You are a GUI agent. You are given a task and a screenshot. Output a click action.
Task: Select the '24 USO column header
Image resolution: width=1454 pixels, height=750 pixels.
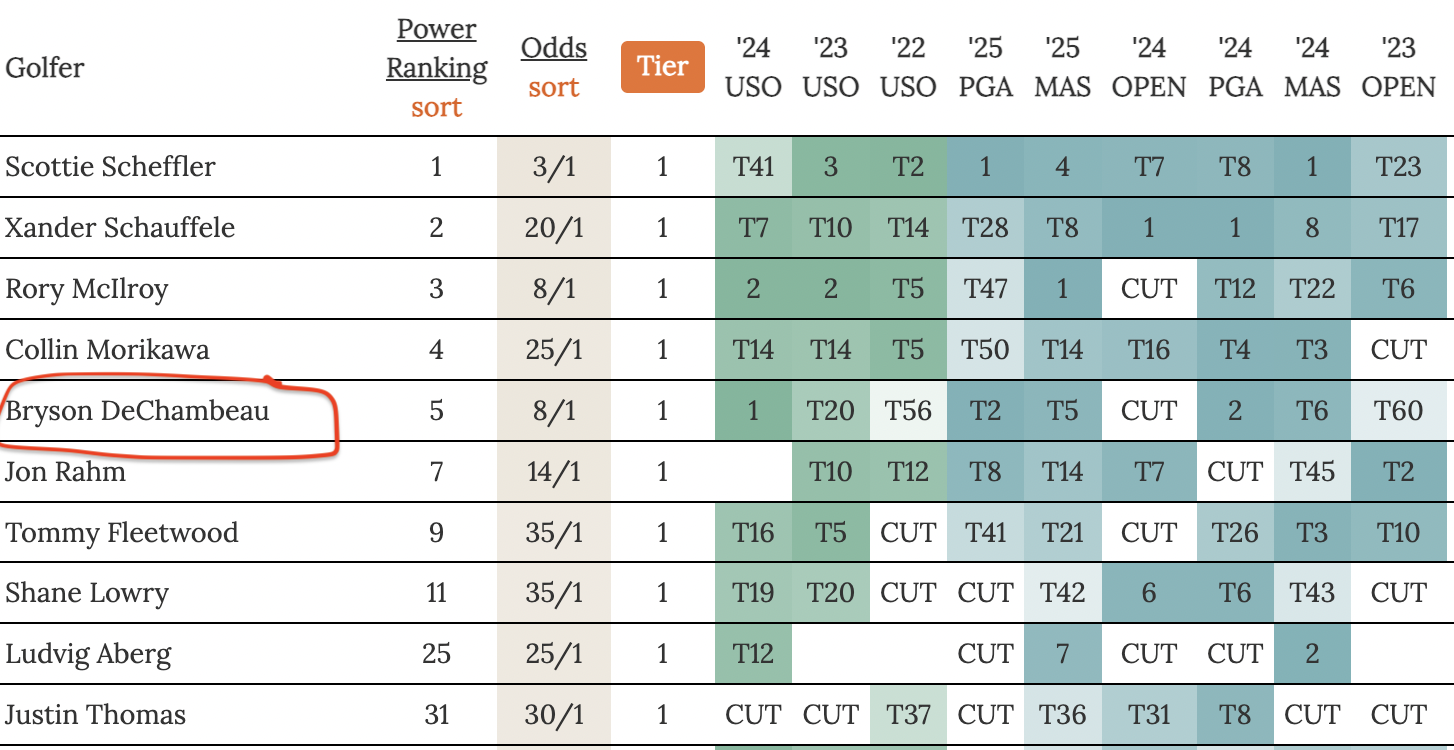click(753, 67)
